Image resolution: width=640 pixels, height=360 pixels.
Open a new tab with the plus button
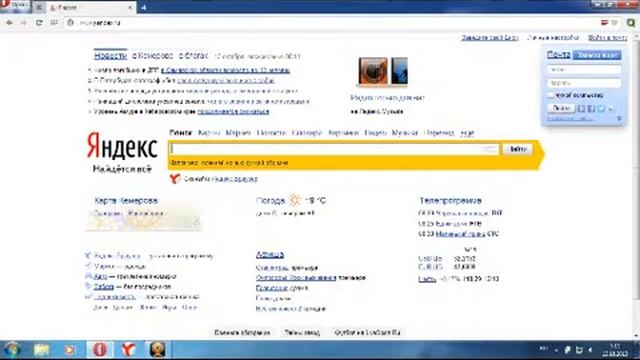144,7
